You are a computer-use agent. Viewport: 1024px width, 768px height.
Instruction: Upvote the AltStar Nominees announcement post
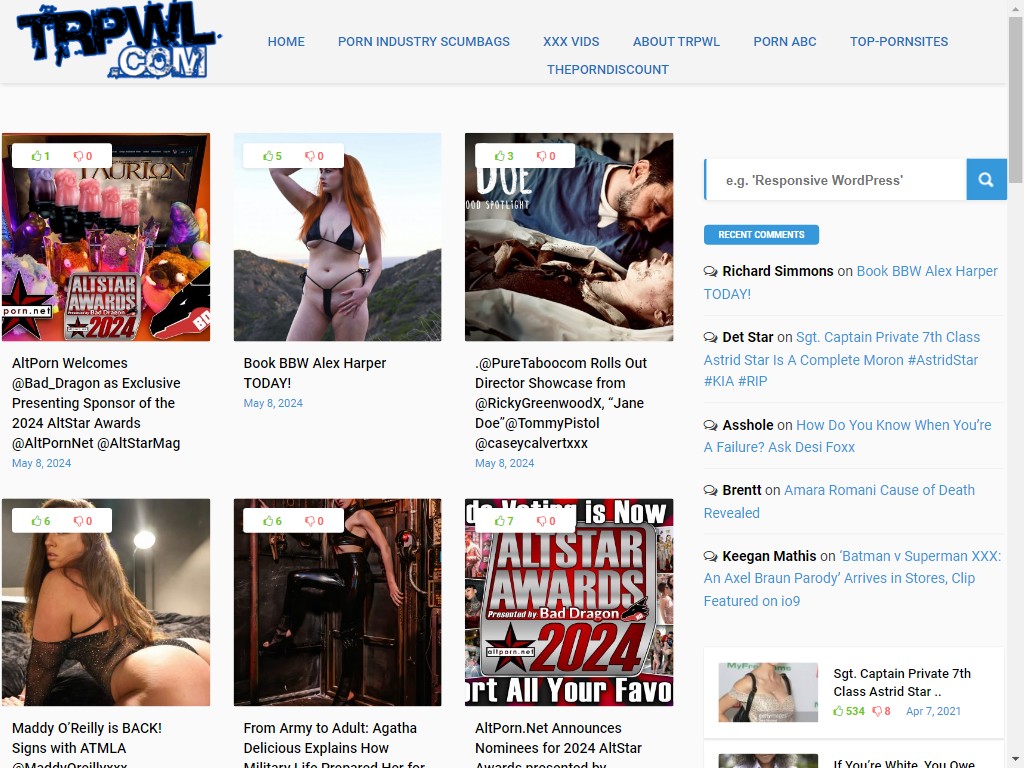pos(504,521)
